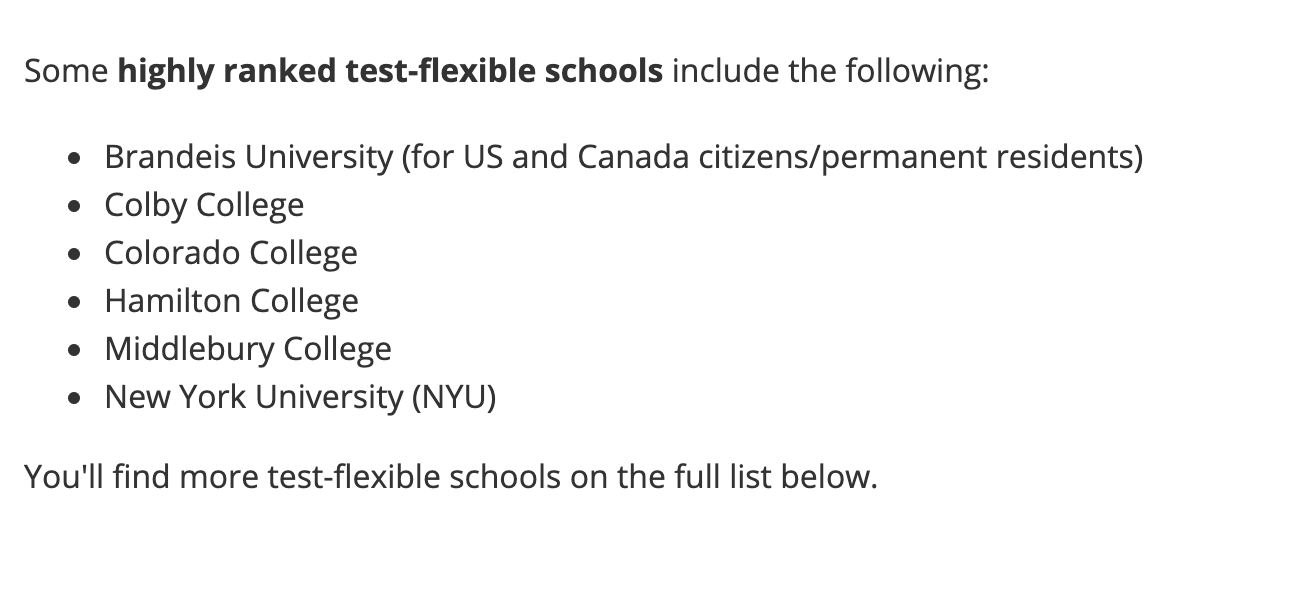Click the Colorado College list entry
The height and width of the screenshot is (596, 1314).
point(231,254)
